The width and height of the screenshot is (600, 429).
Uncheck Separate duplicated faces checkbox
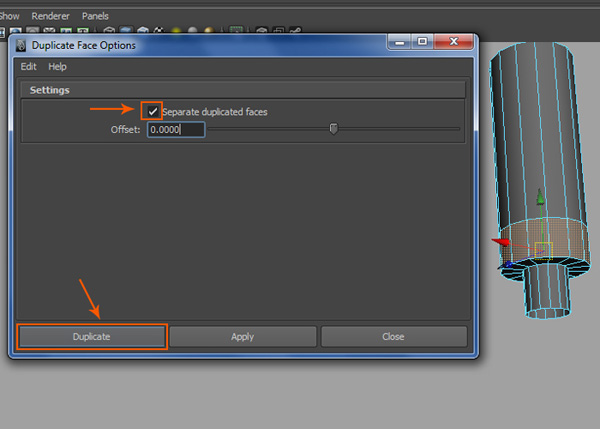pyautogui.click(x=152, y=111)
